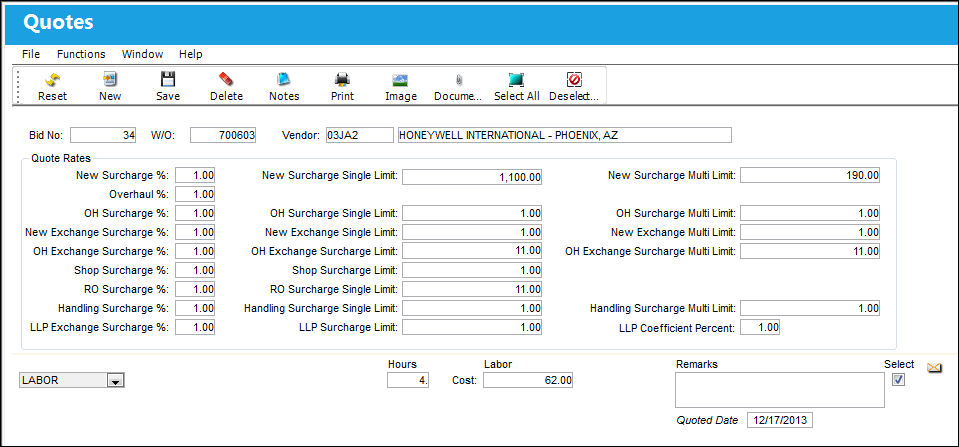Click New Exchange Single Limit field
Screen dimensions: 959x447
click(472, 232)
